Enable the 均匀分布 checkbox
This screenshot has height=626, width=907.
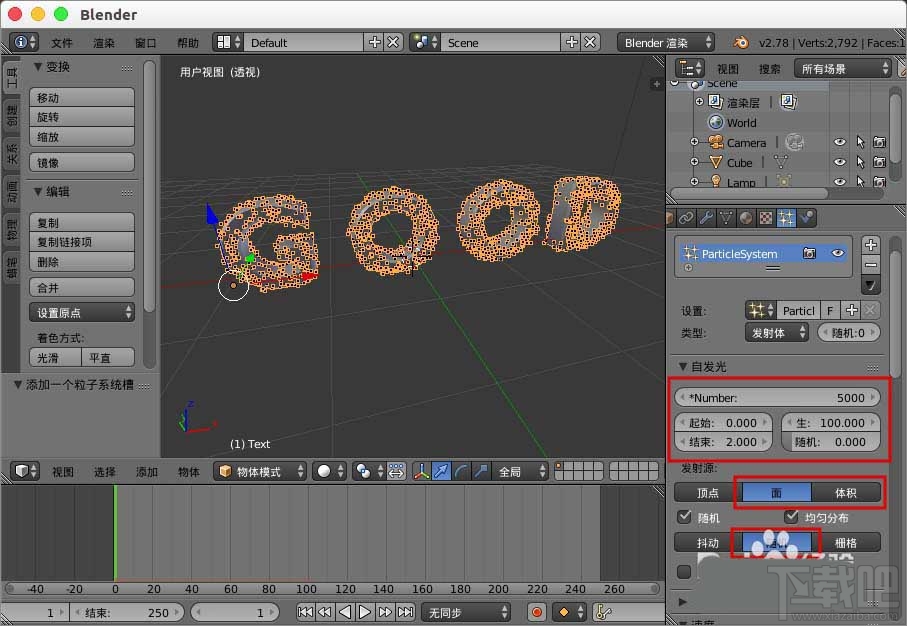pos(791,517)
